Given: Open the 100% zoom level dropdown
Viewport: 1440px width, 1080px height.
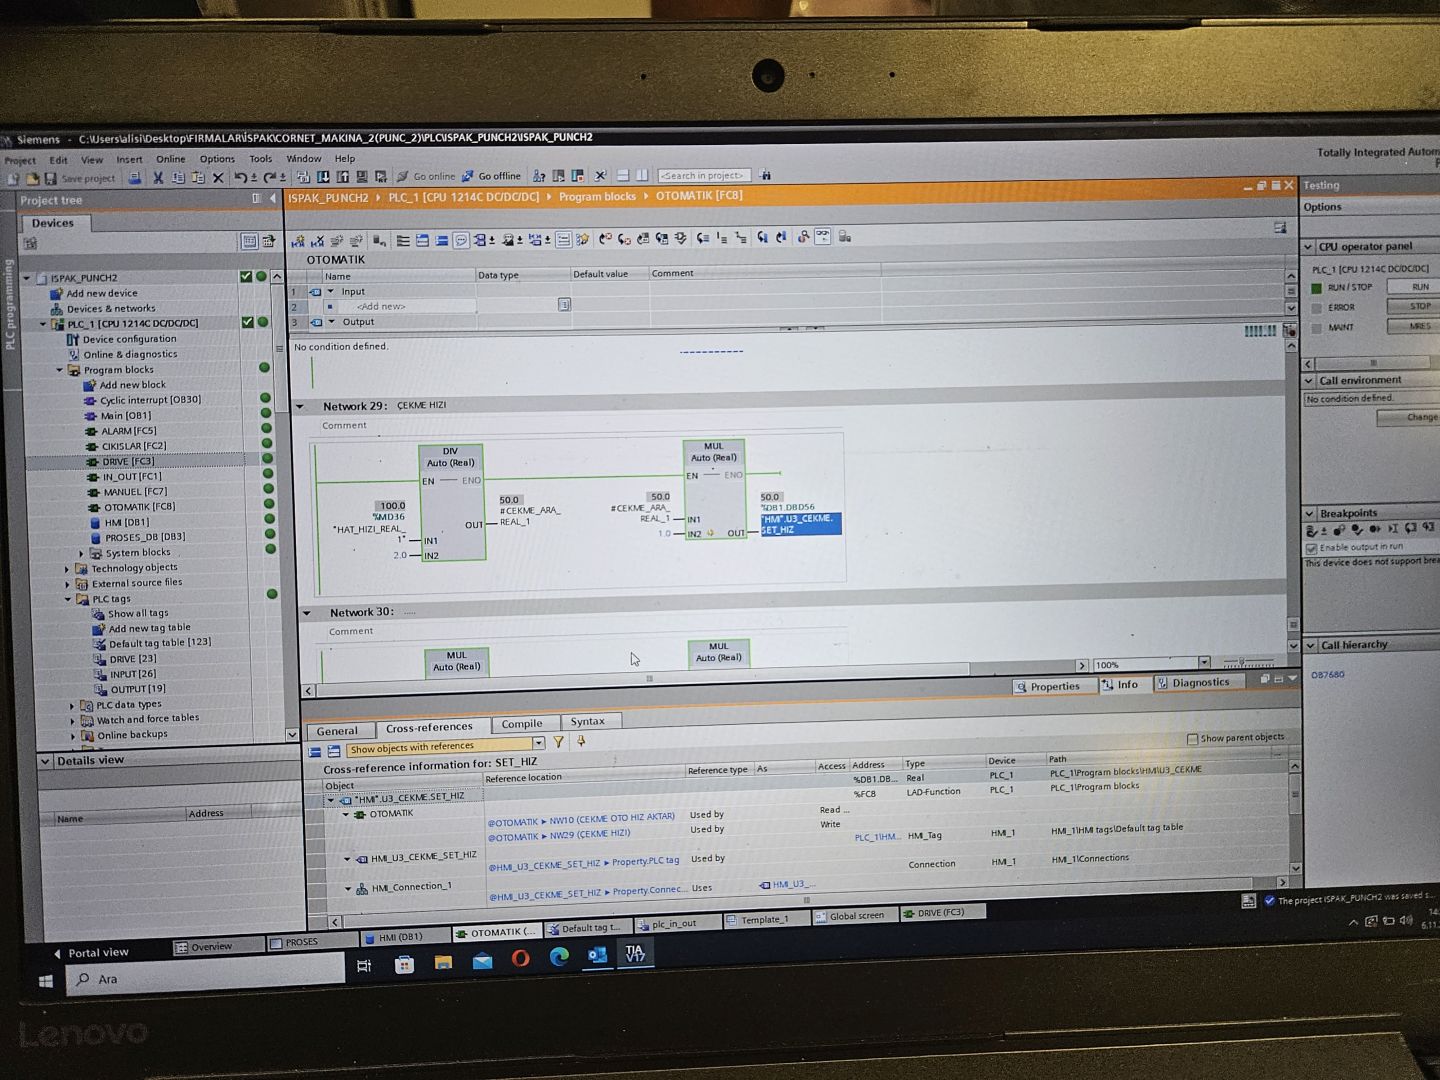Looking at the screenshot, I should pyautogui.click(x=1204, y=663).
